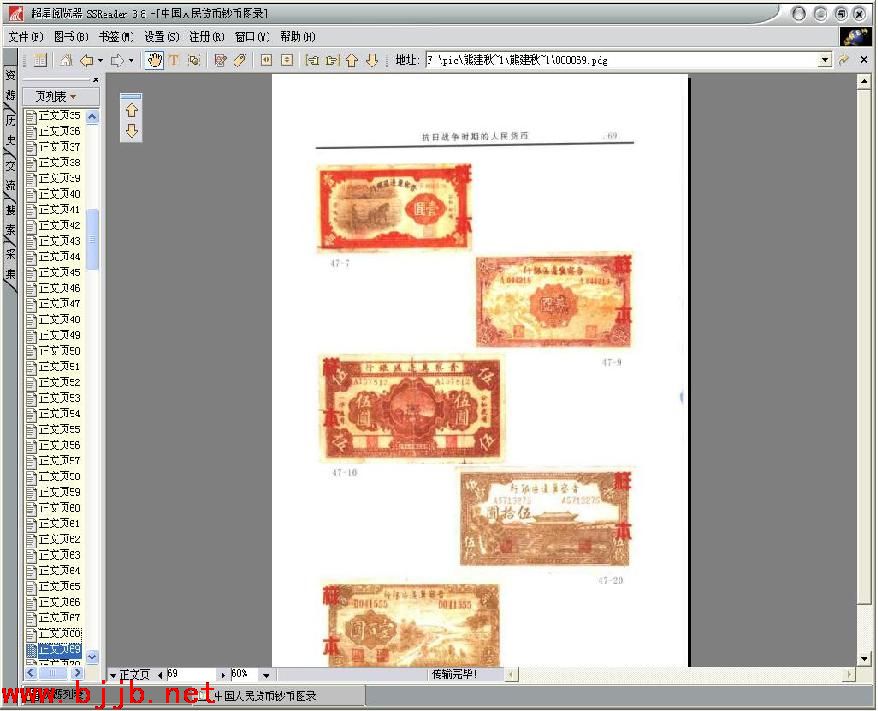Screen dimensions: 878x711
Task: Select the hand pan tool
Action: (x=154, y=60)
